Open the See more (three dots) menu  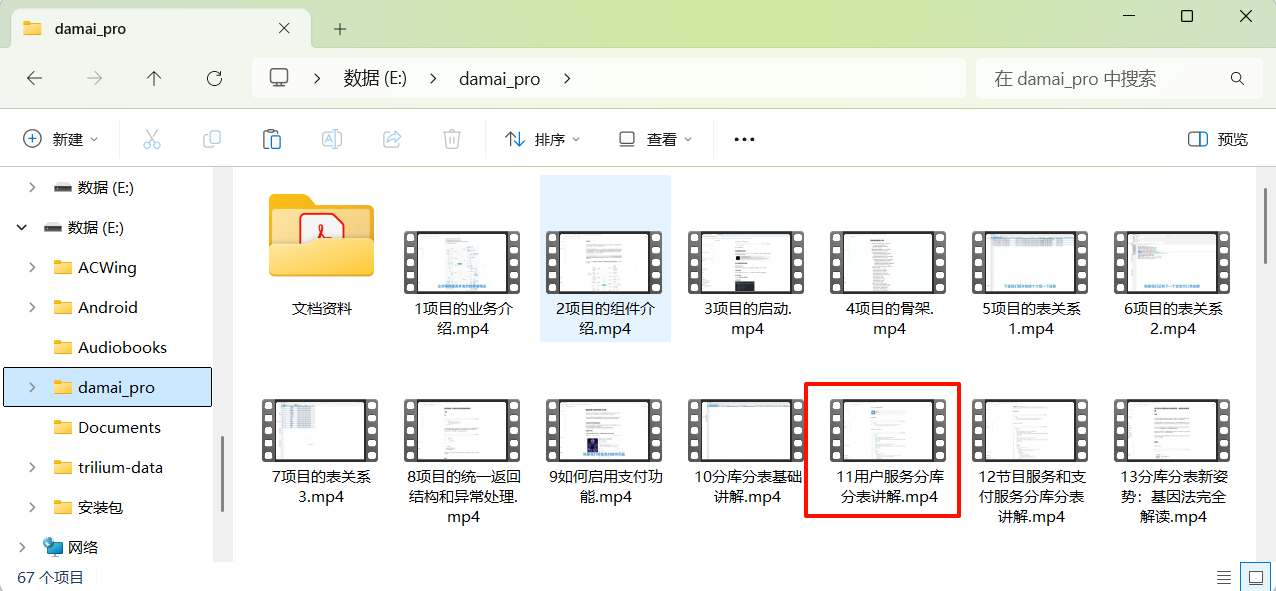tap(744, 139)
